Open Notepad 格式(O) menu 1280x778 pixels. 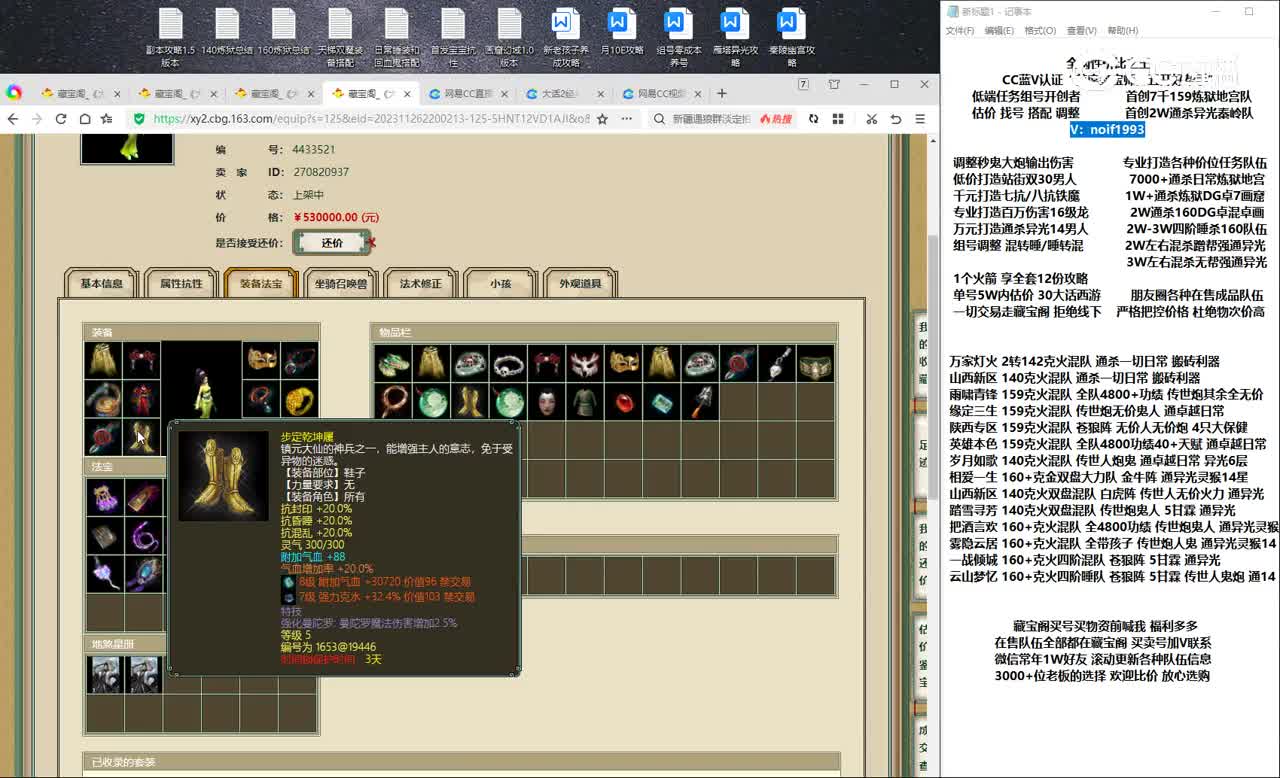(x=1040, y=31)
